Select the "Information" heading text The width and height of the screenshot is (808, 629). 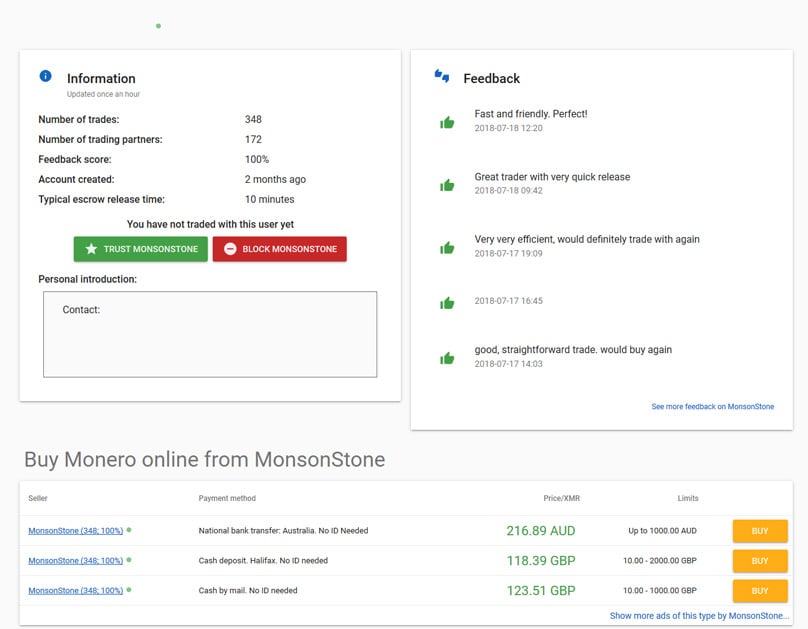click(x=101, y=78)
